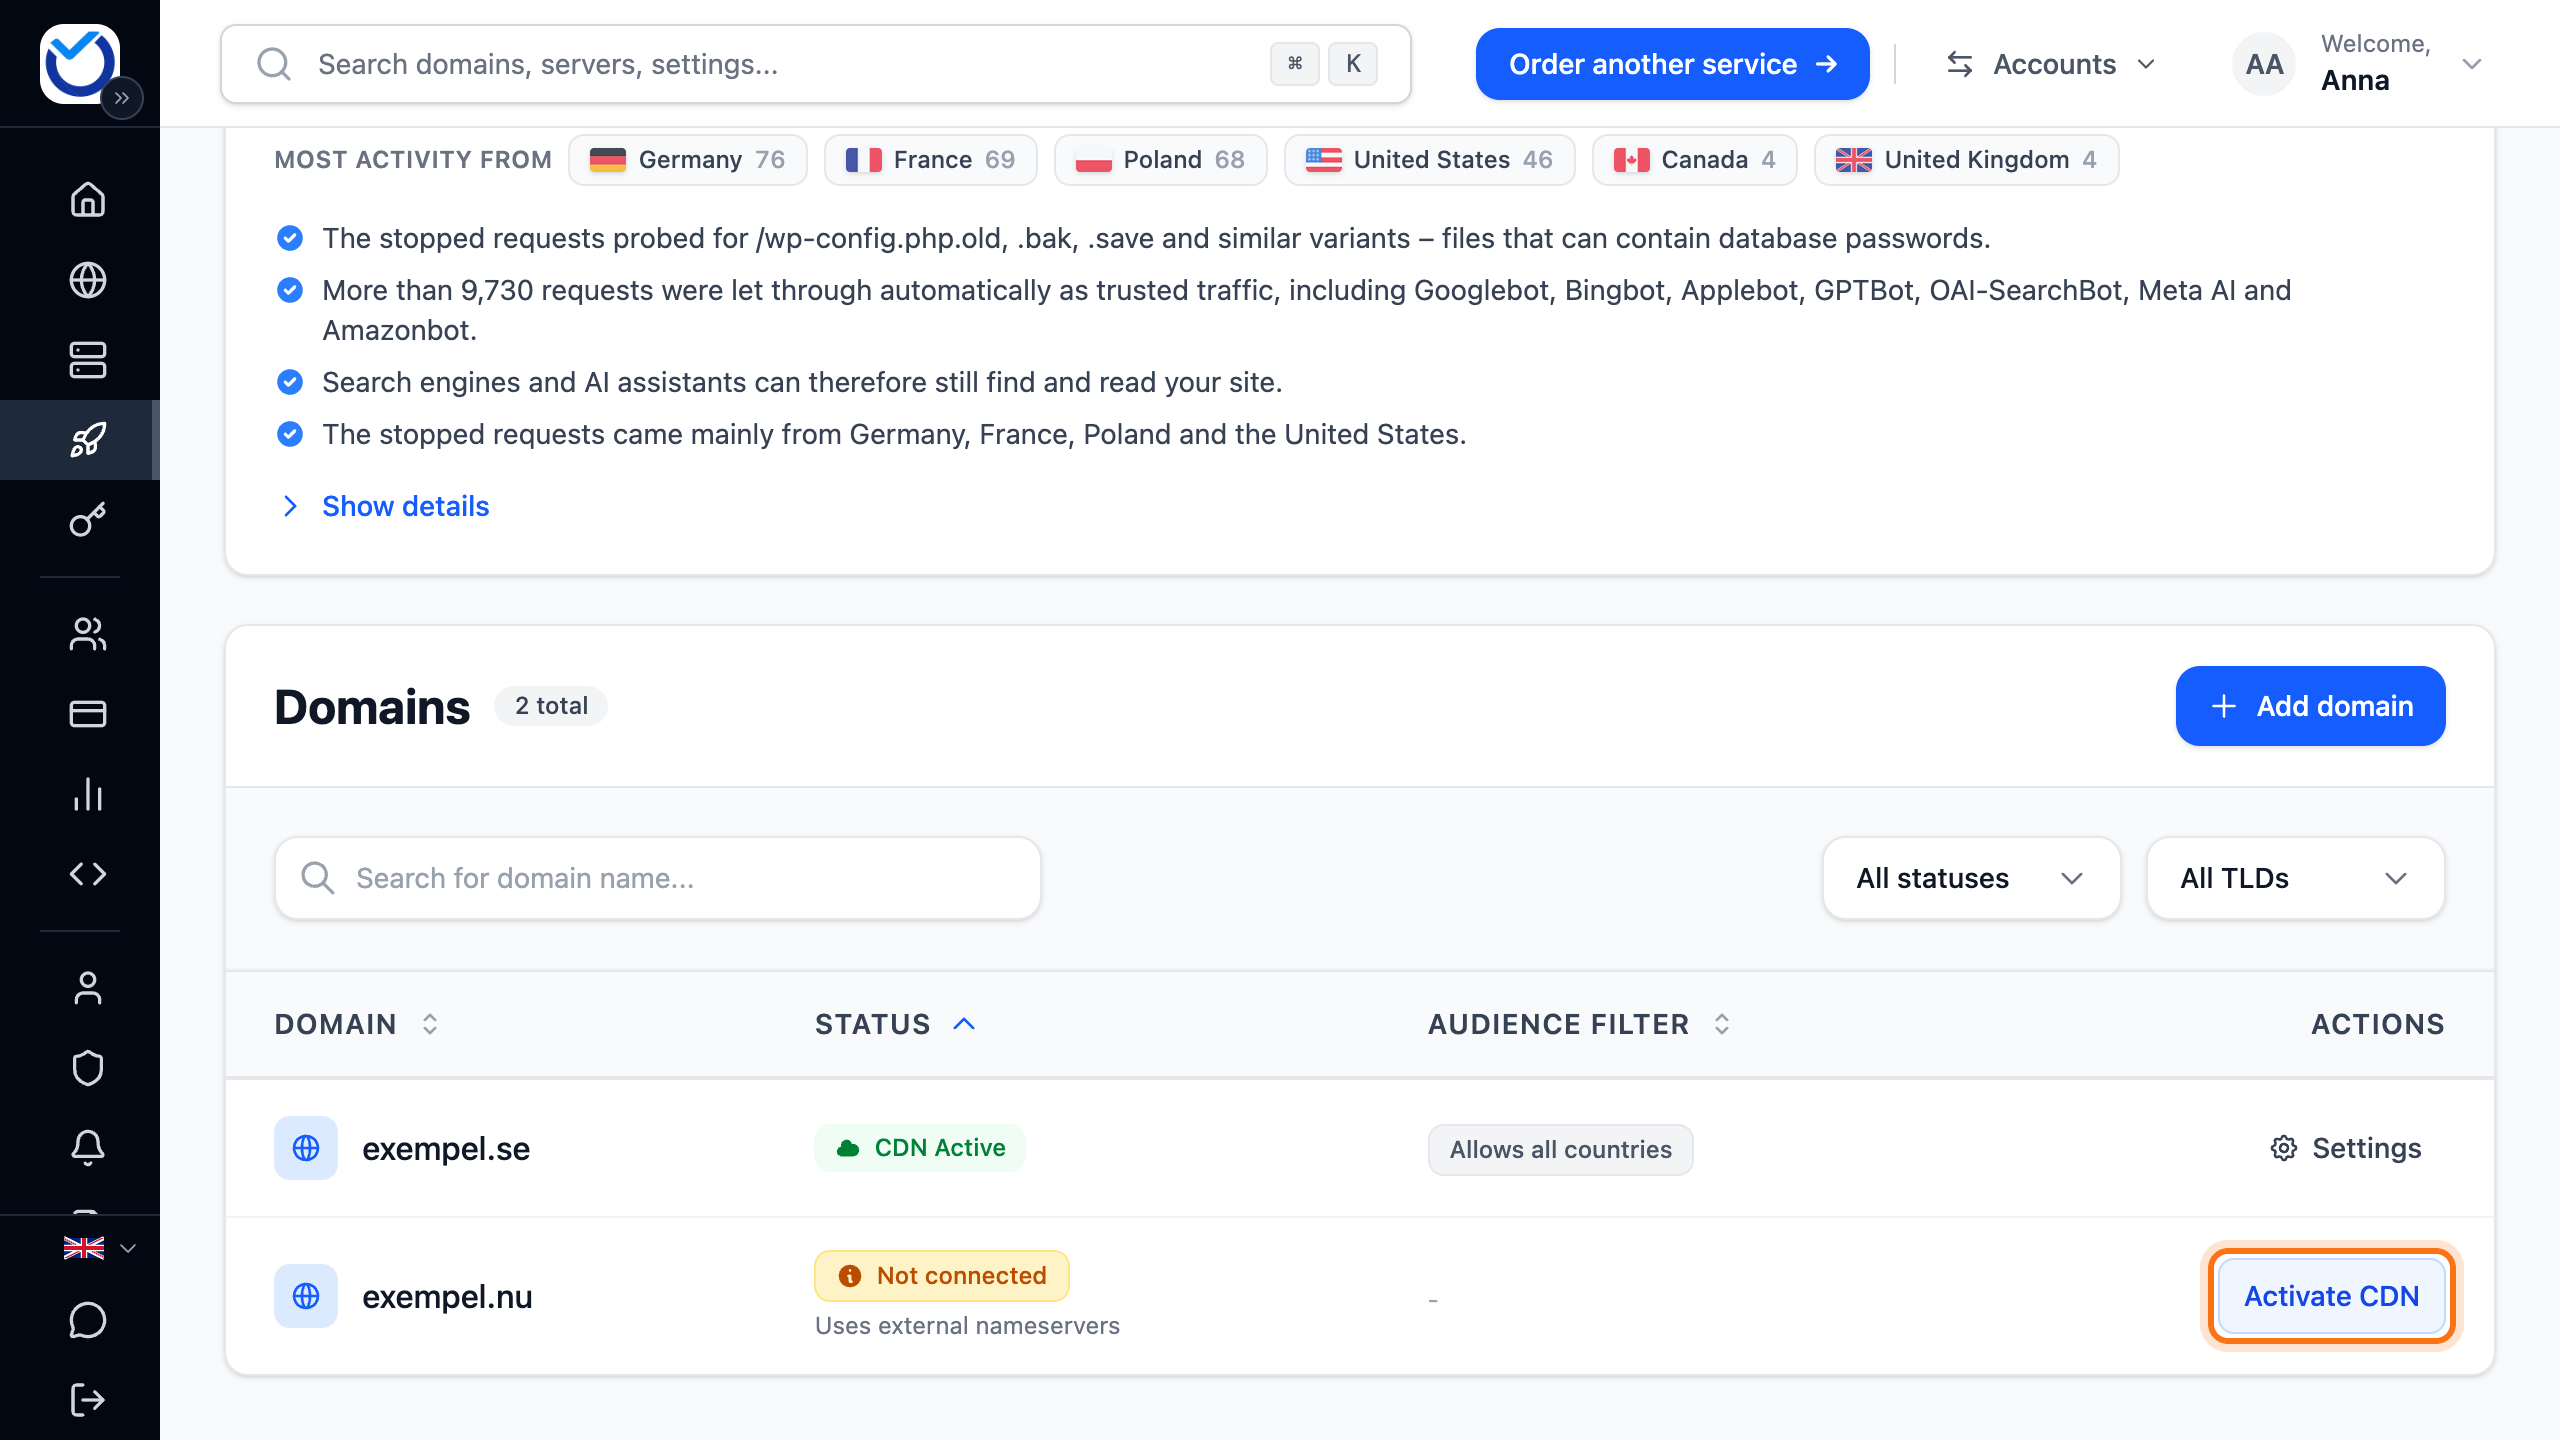
Task: Click Order another service button
Action: [1672, 64]
